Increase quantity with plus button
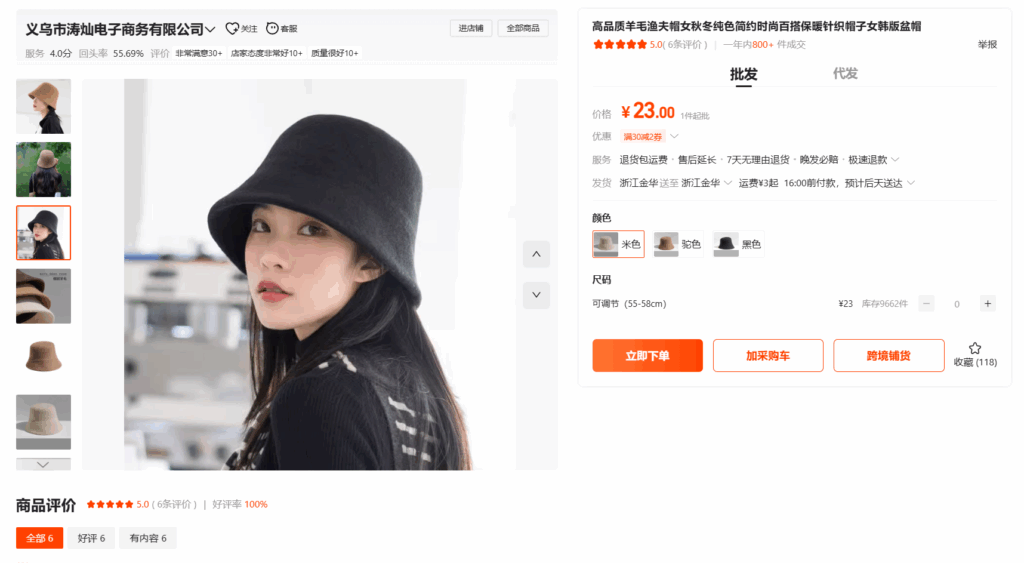Screen dimensions: 1024x563 click(x=987, y=304)
